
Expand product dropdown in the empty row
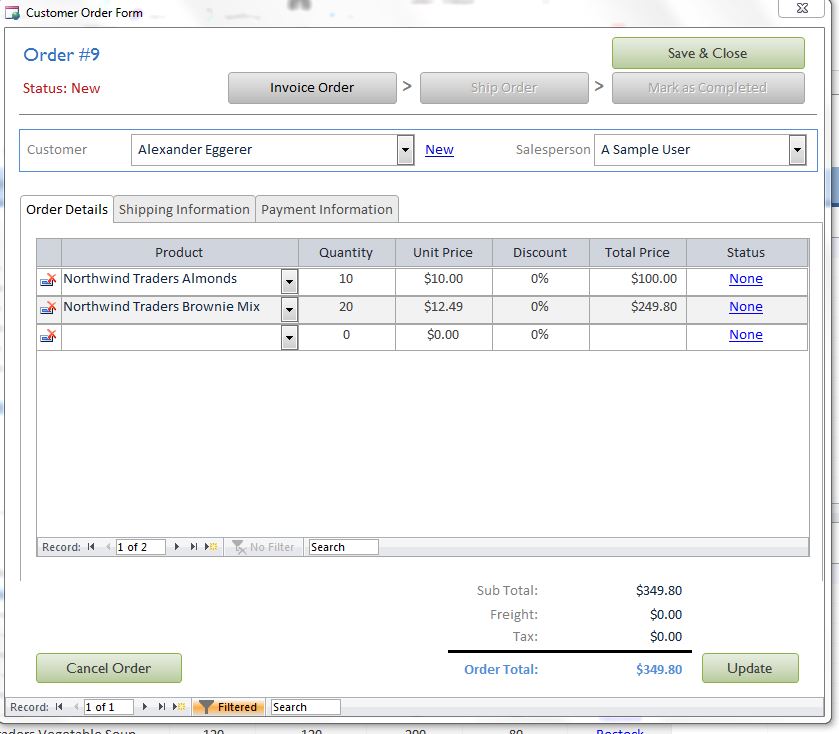click(x=289, y=338)
